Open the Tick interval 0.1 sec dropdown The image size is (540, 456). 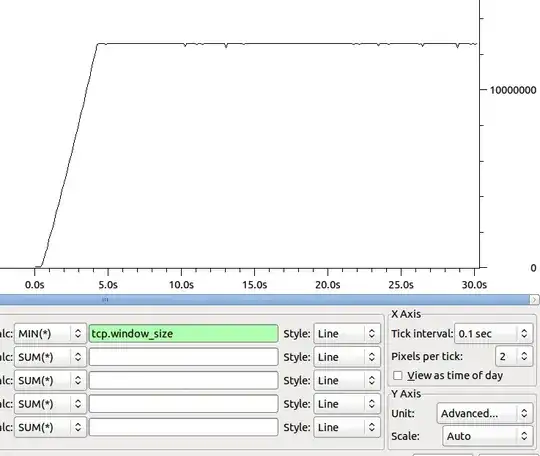pyautogui.click(x=494, y=333)
